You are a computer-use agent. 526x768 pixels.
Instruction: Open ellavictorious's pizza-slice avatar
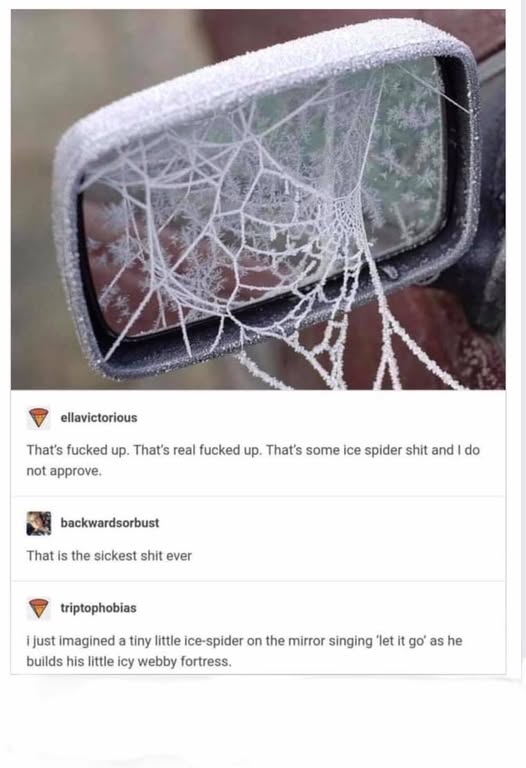[x=38, y=418]
